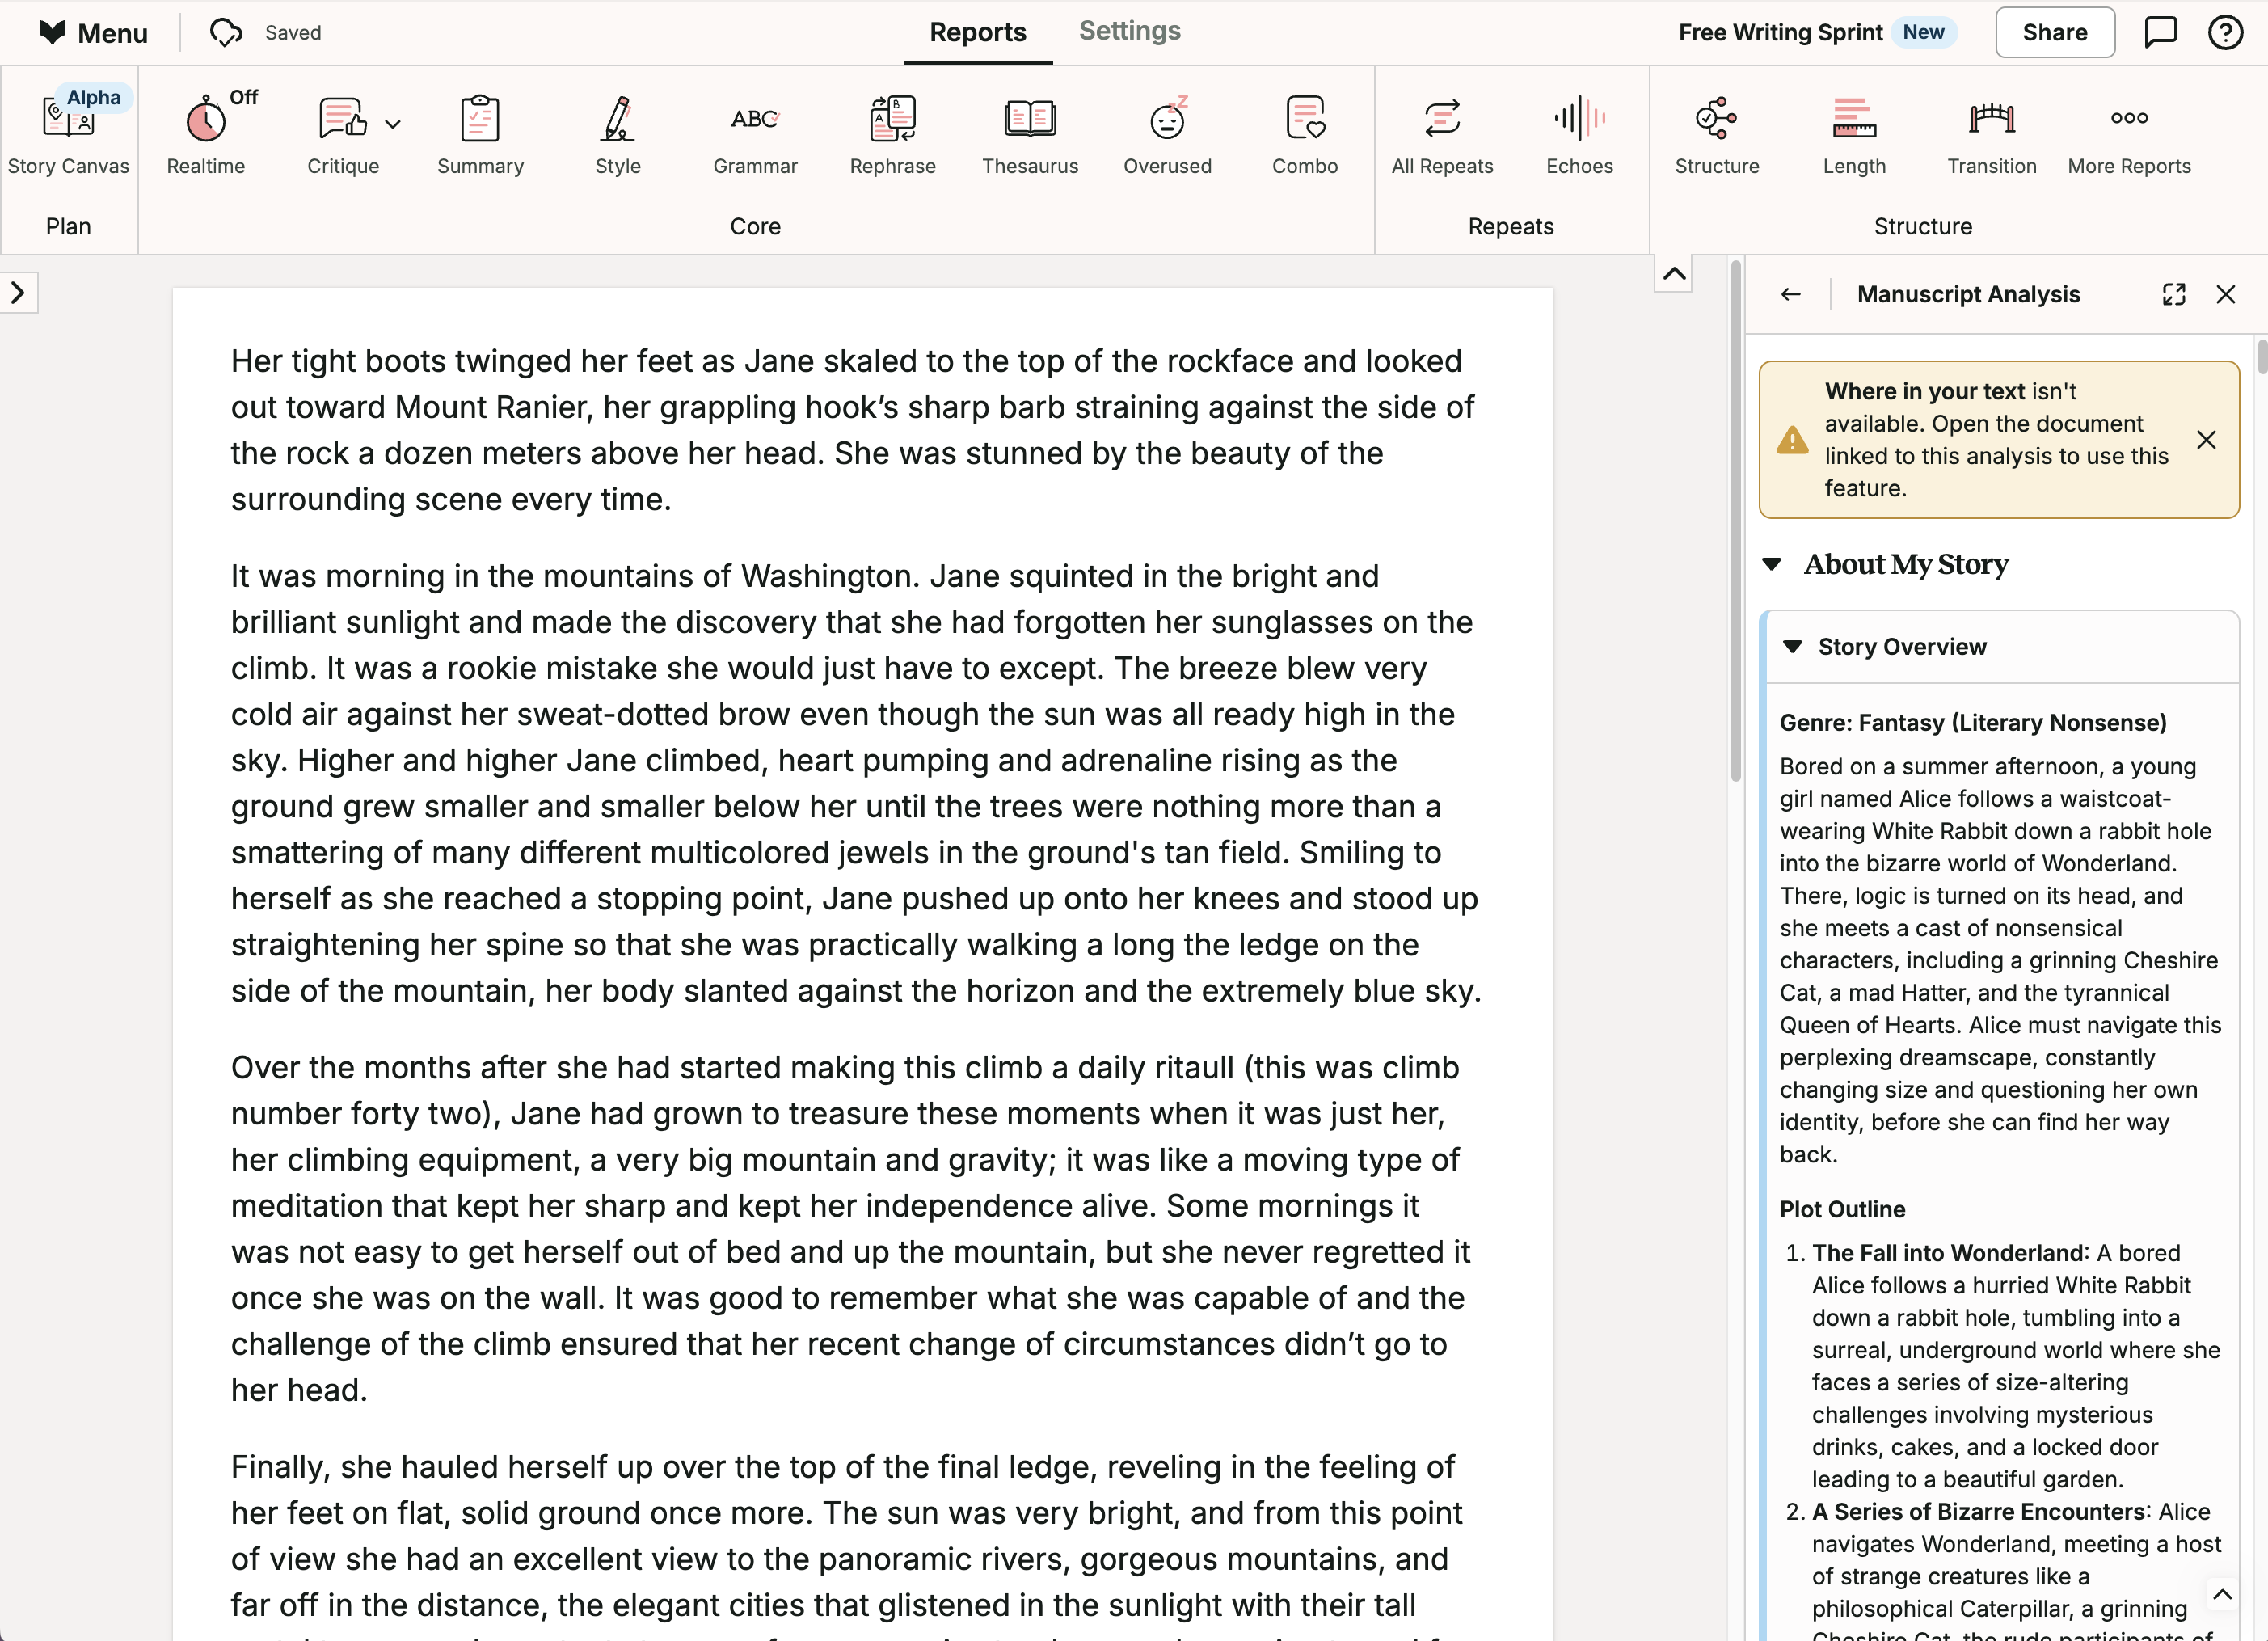
Task: Collapse the reports toolbar with chevron
Action: (1673, 274)
